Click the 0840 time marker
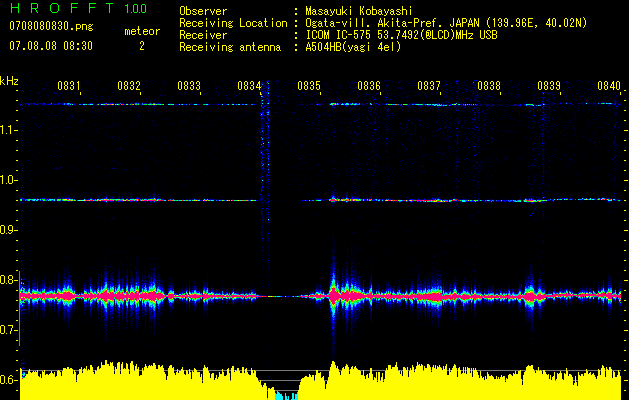The image size is (629, 400). pyautogui.click(x=609, y=86)
